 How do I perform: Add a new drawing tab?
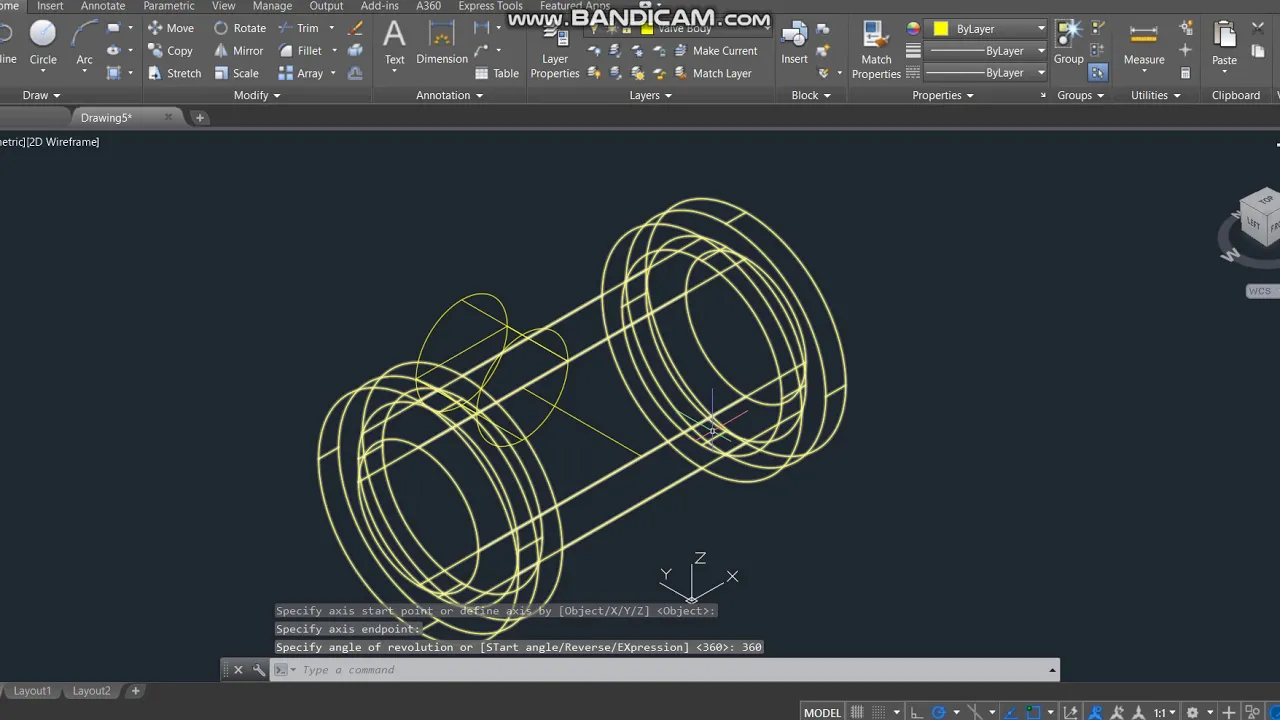point(200,118)
